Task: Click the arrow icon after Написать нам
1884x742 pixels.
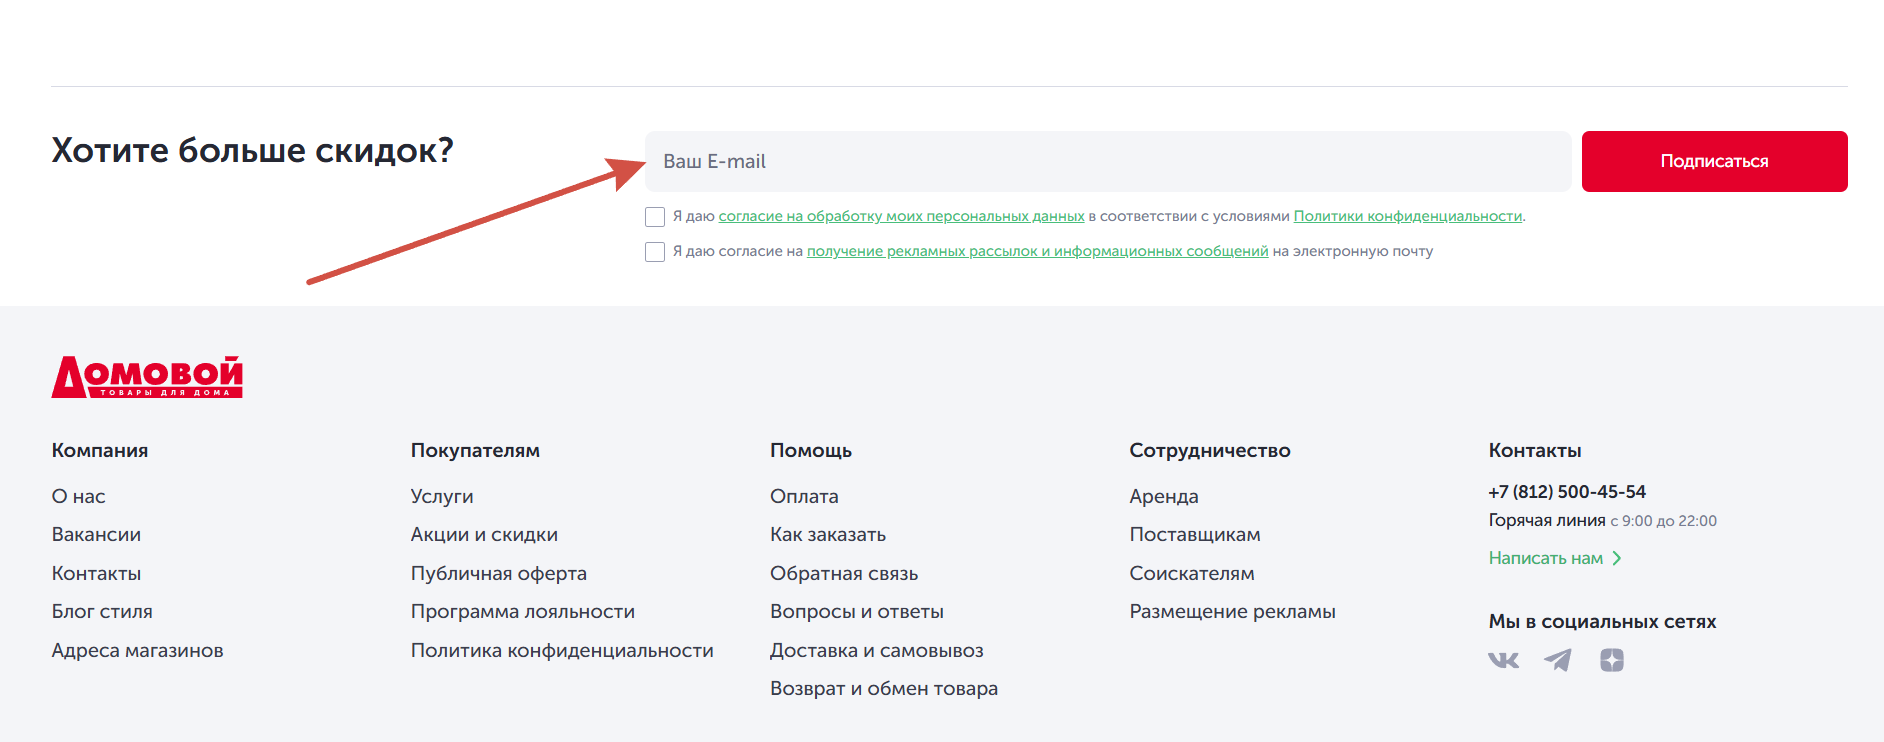Action: [x=1617, y=558]
